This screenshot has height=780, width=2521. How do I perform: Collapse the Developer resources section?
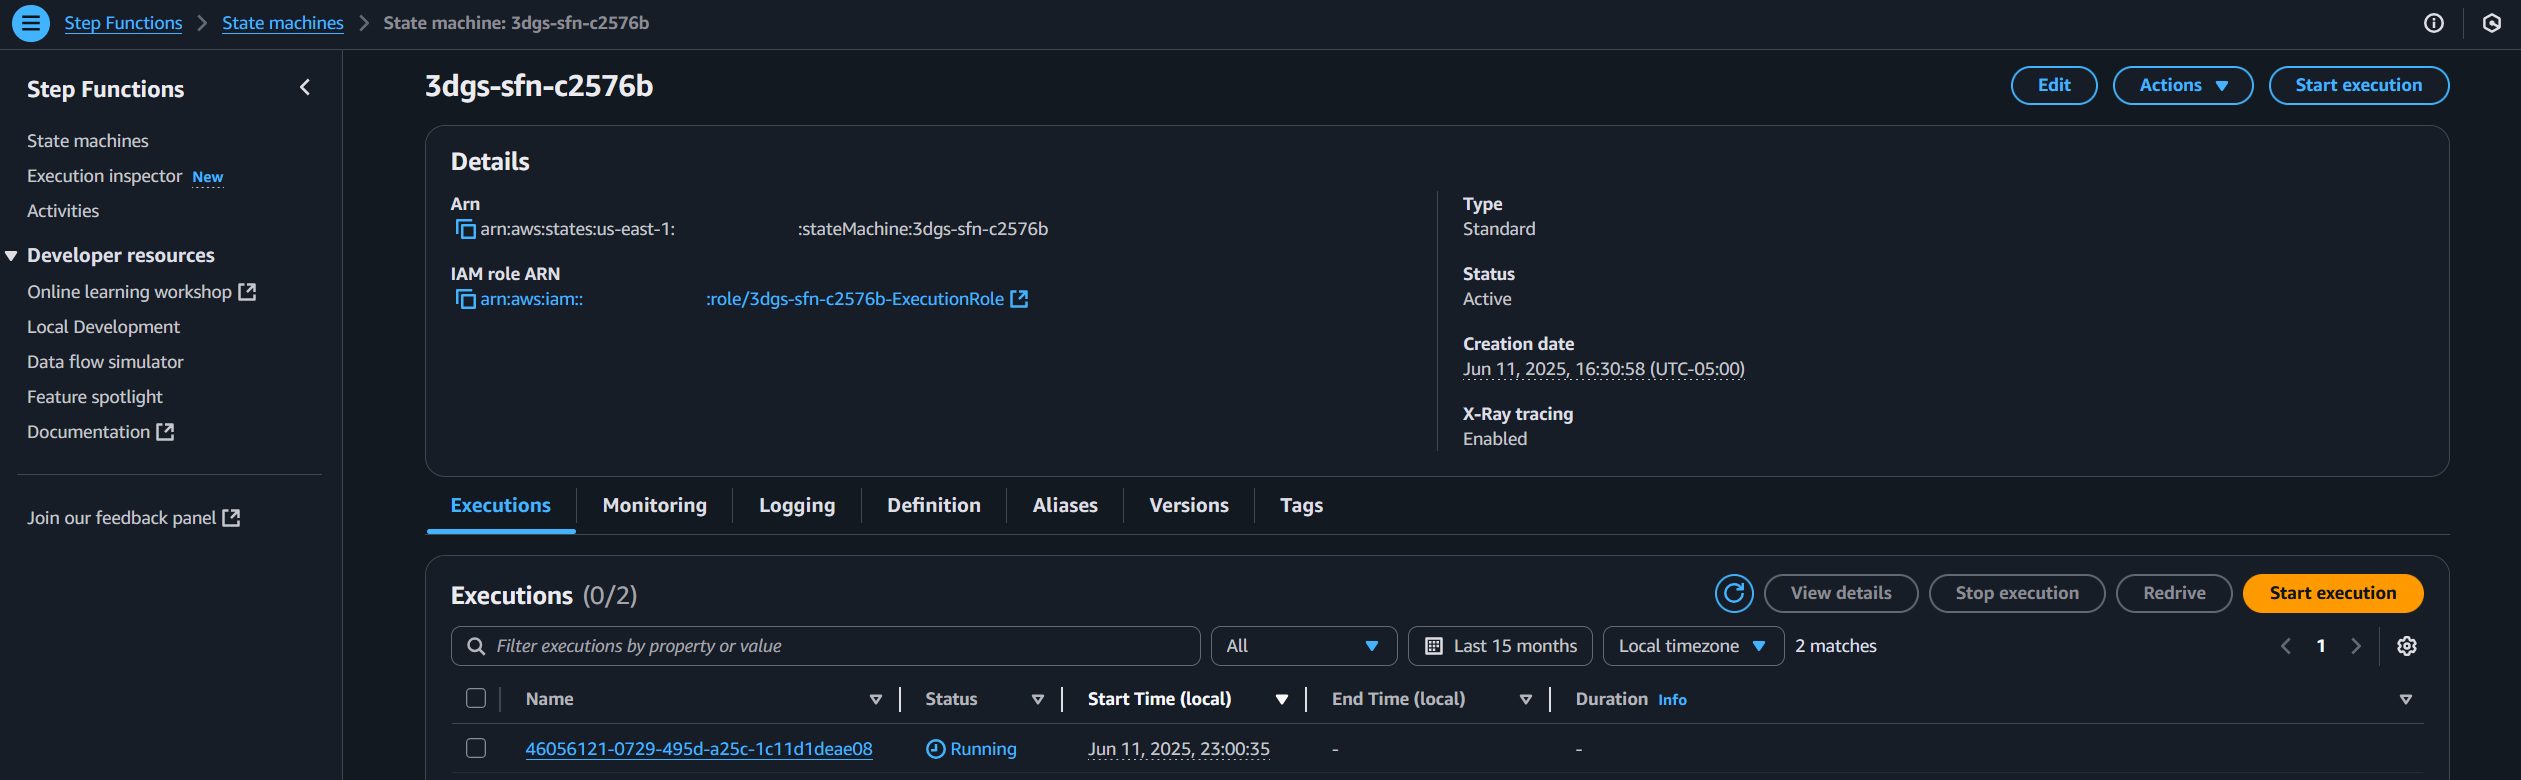12,256
